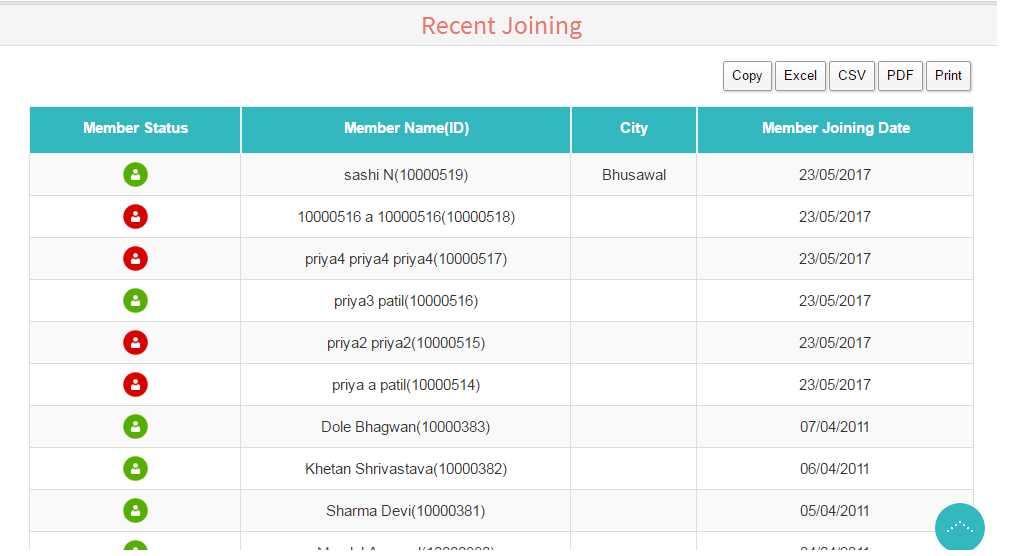1011x556 pixels.
Task: Click green status icon for Dole Bhagwan
Action: click(136, 427)
